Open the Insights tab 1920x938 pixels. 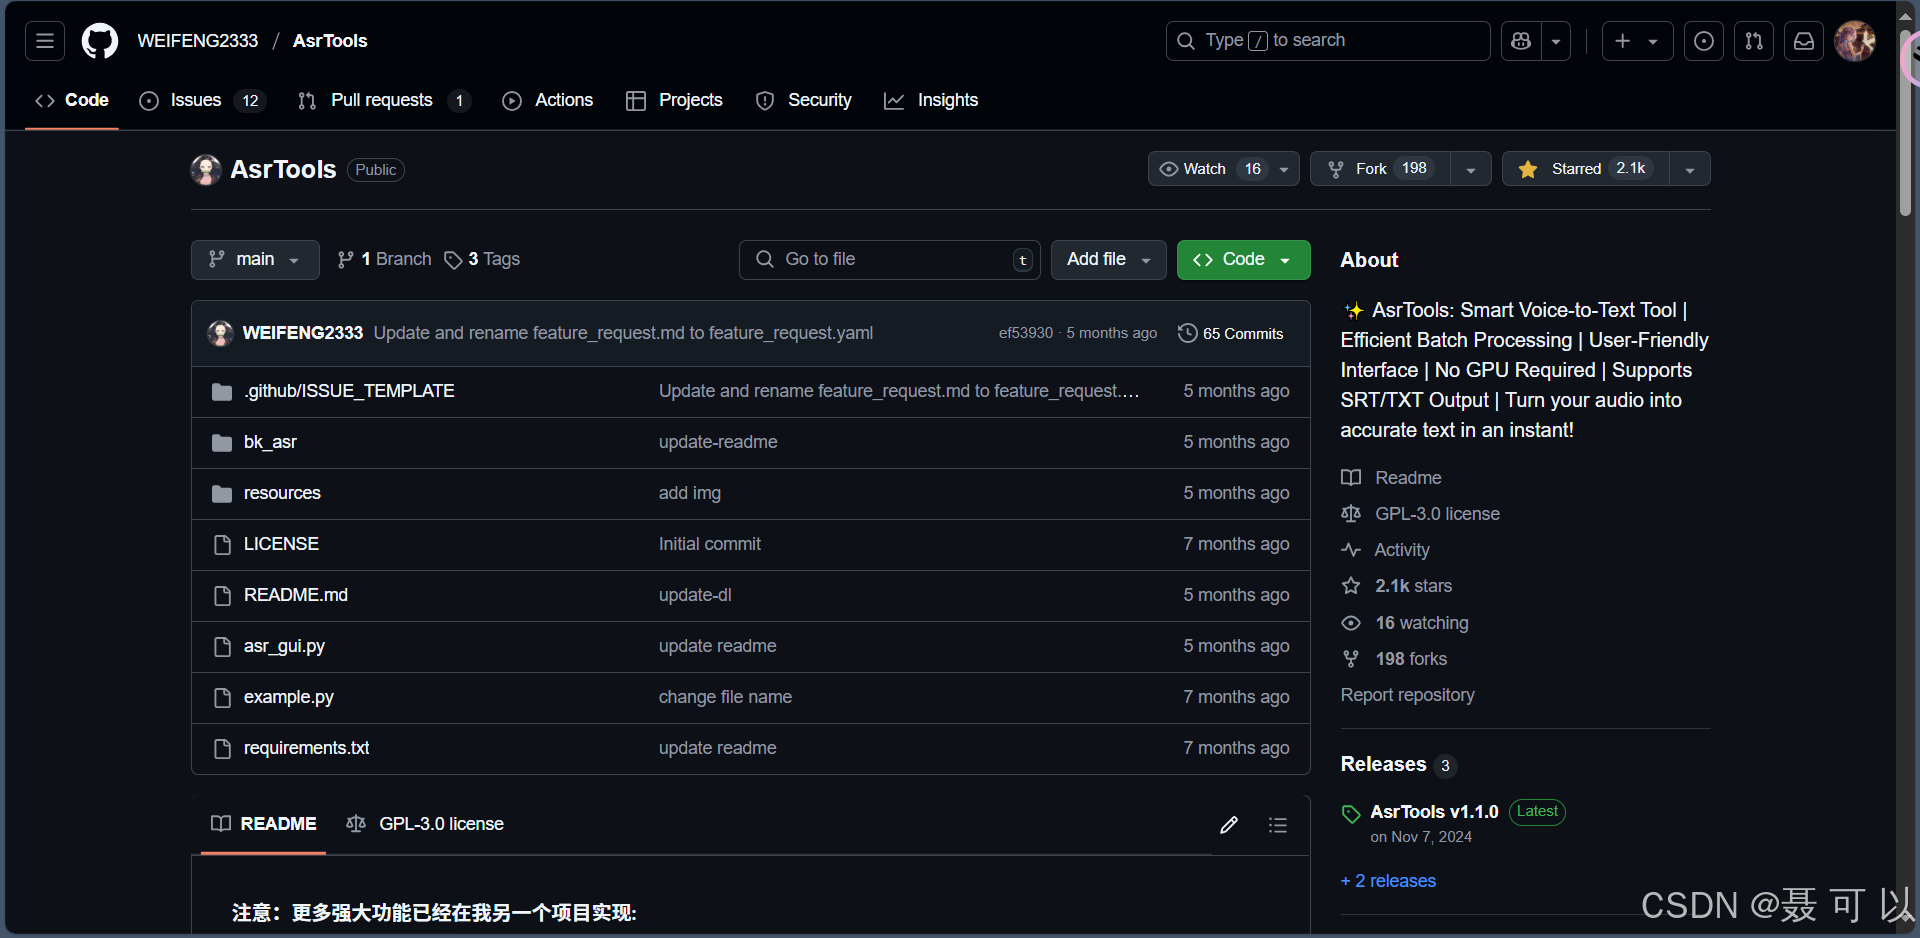931,100
